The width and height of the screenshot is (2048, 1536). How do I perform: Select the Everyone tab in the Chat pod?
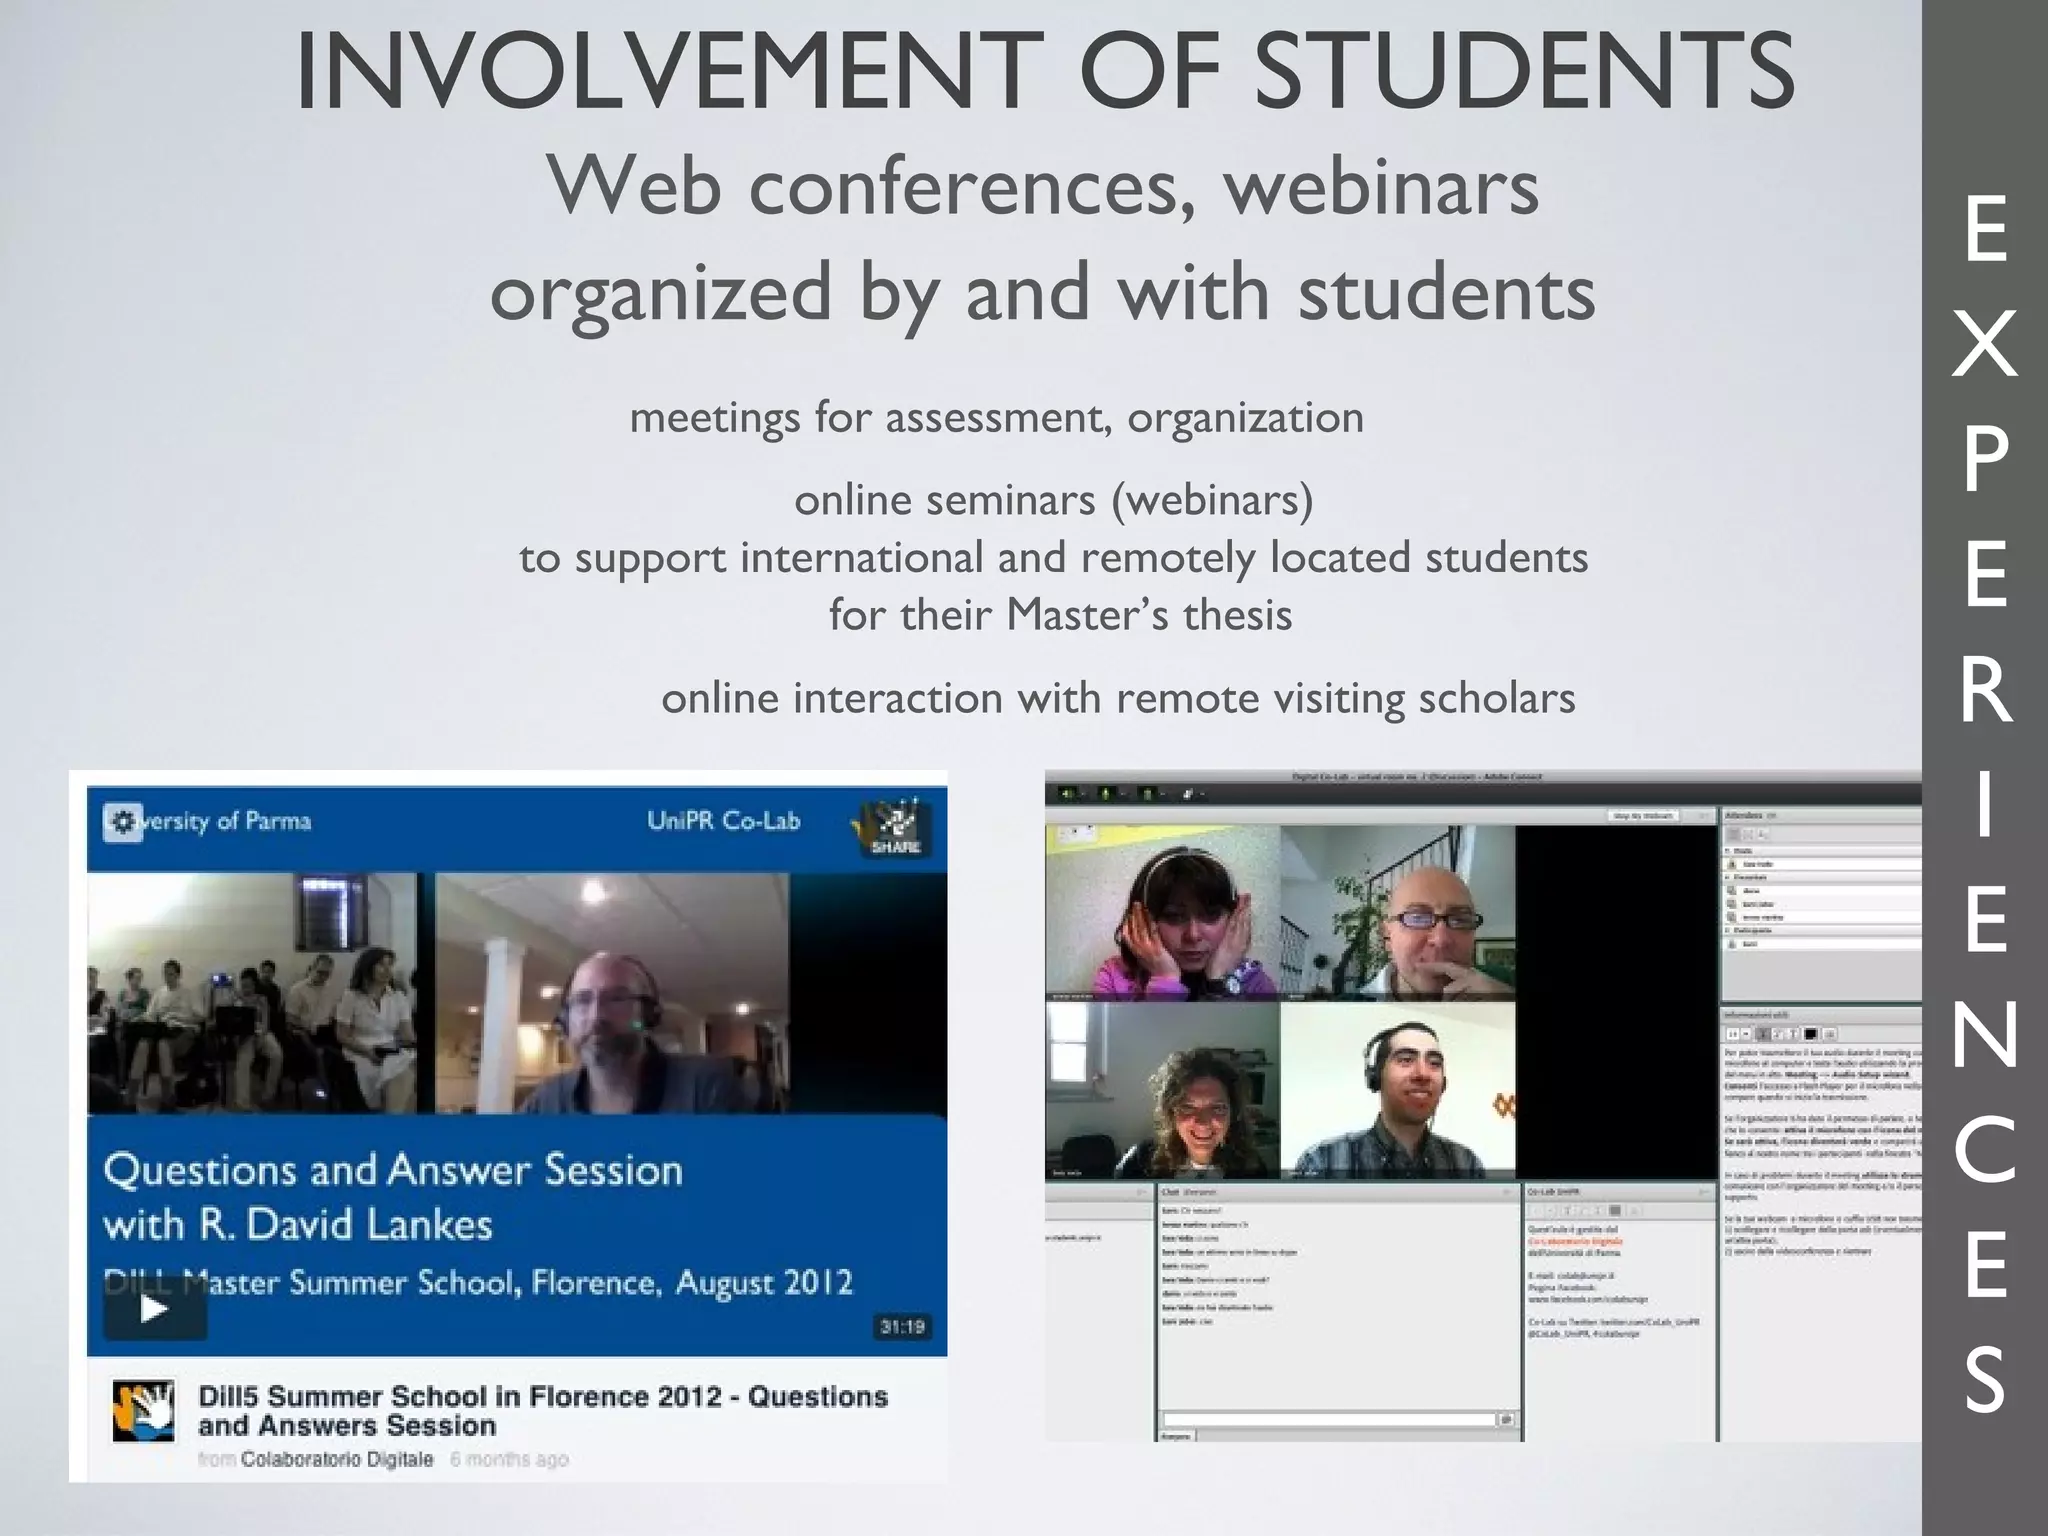[1200, 1192]
